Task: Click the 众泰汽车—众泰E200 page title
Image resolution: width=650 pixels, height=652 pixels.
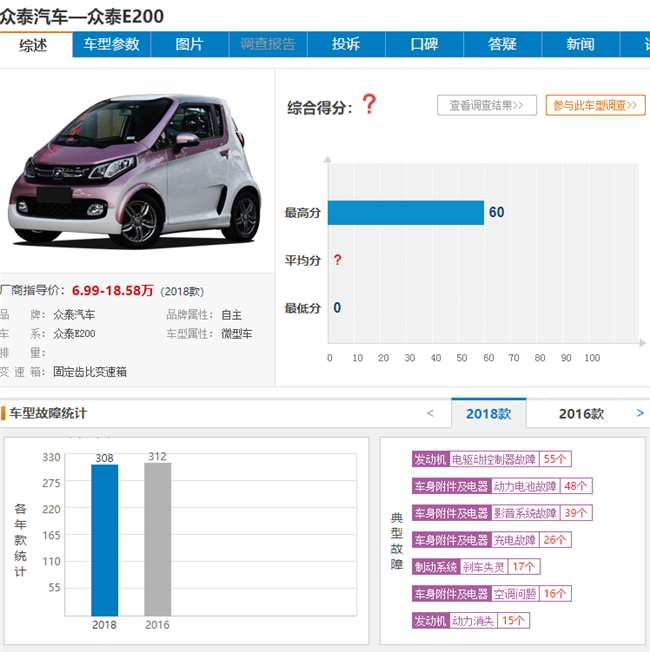Action: point(82,17)
